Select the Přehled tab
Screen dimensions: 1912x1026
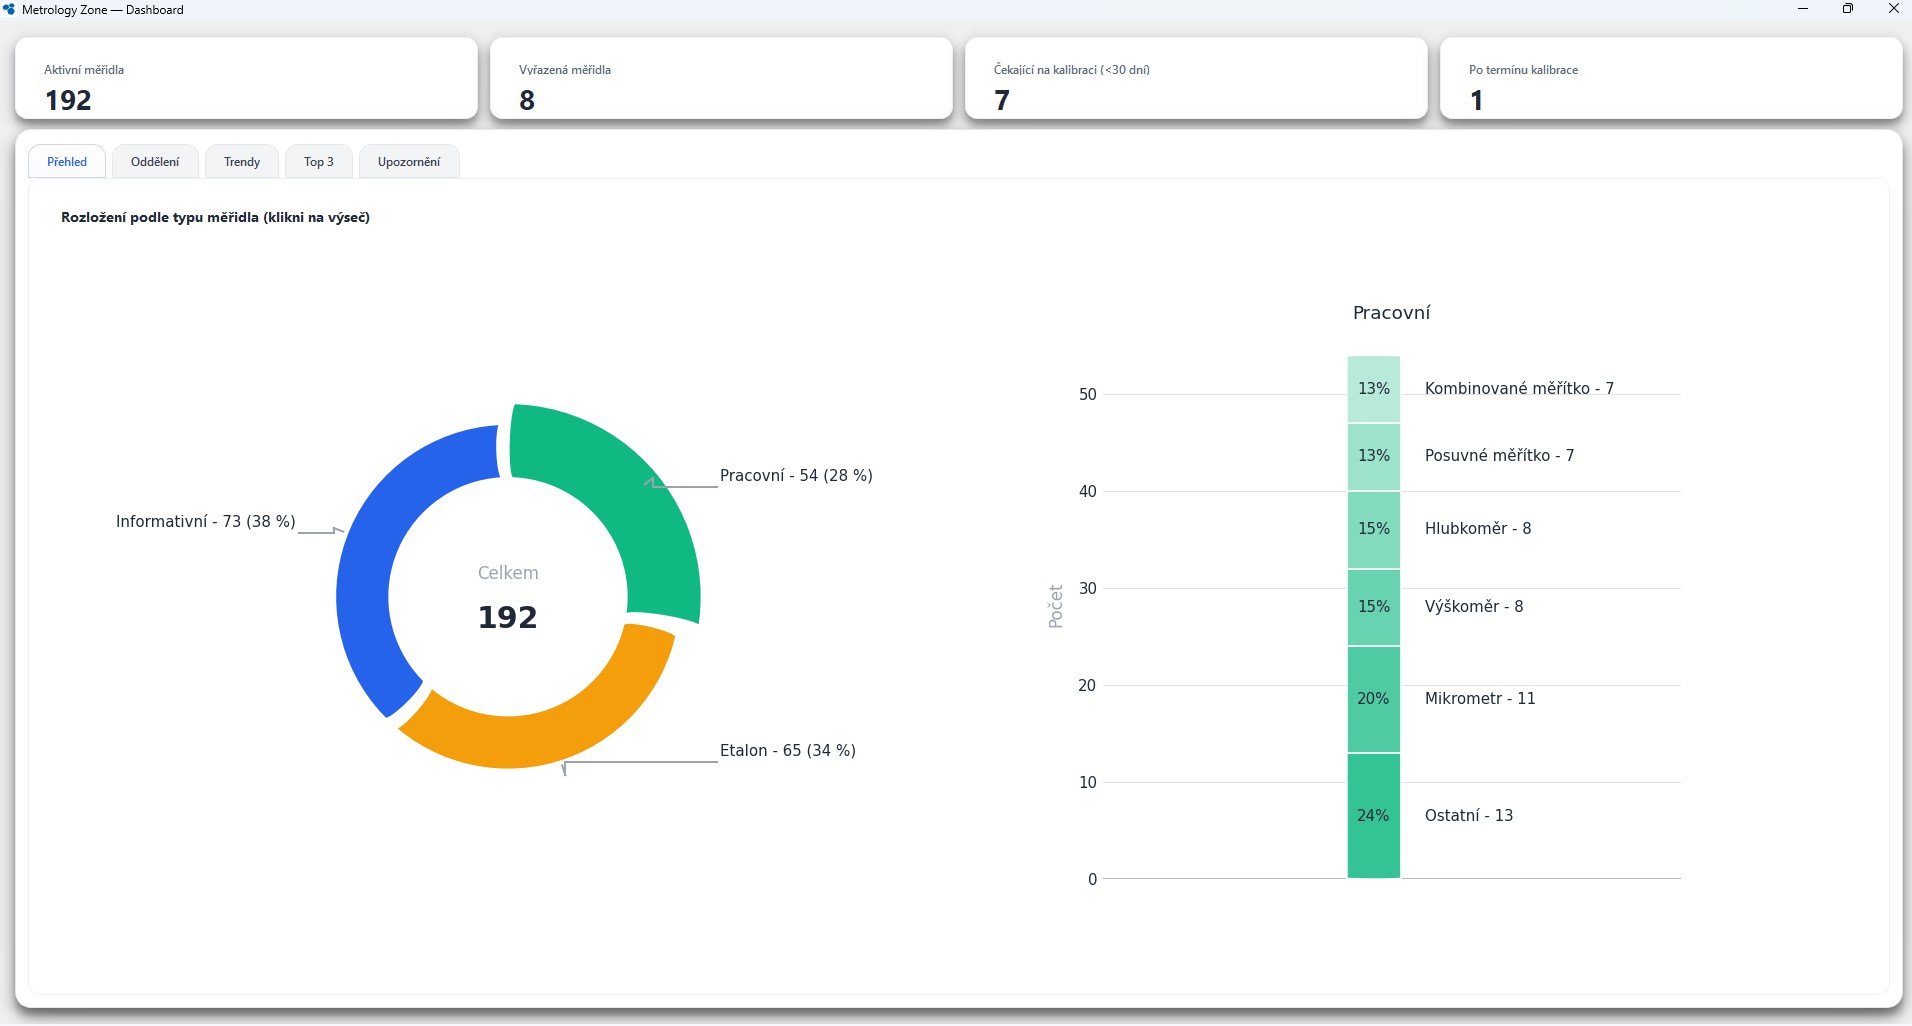coord(67,162)
